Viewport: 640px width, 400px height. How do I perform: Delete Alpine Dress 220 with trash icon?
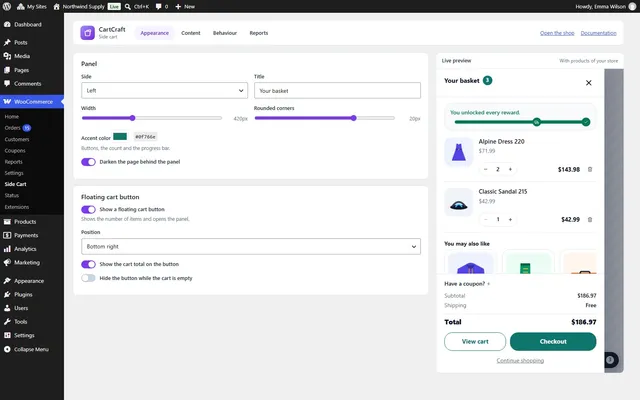pyautogui.click(x=590, y=169)
